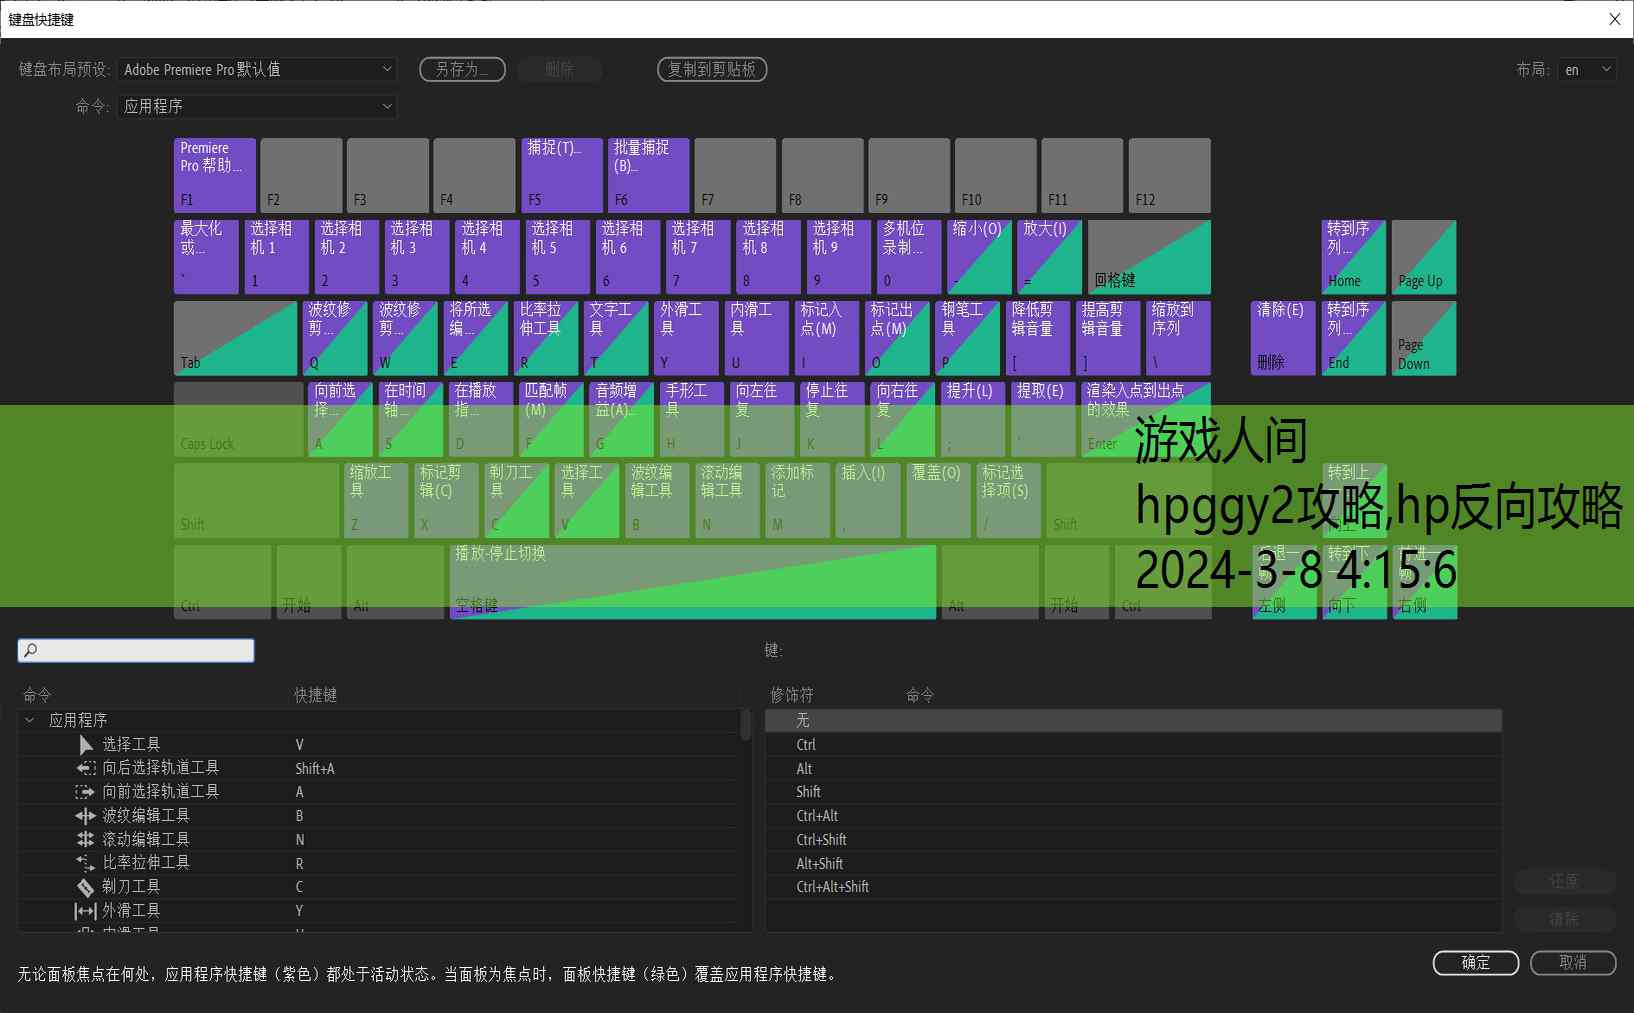Click the Selection tool icon (选择工具)

[85, 744]
